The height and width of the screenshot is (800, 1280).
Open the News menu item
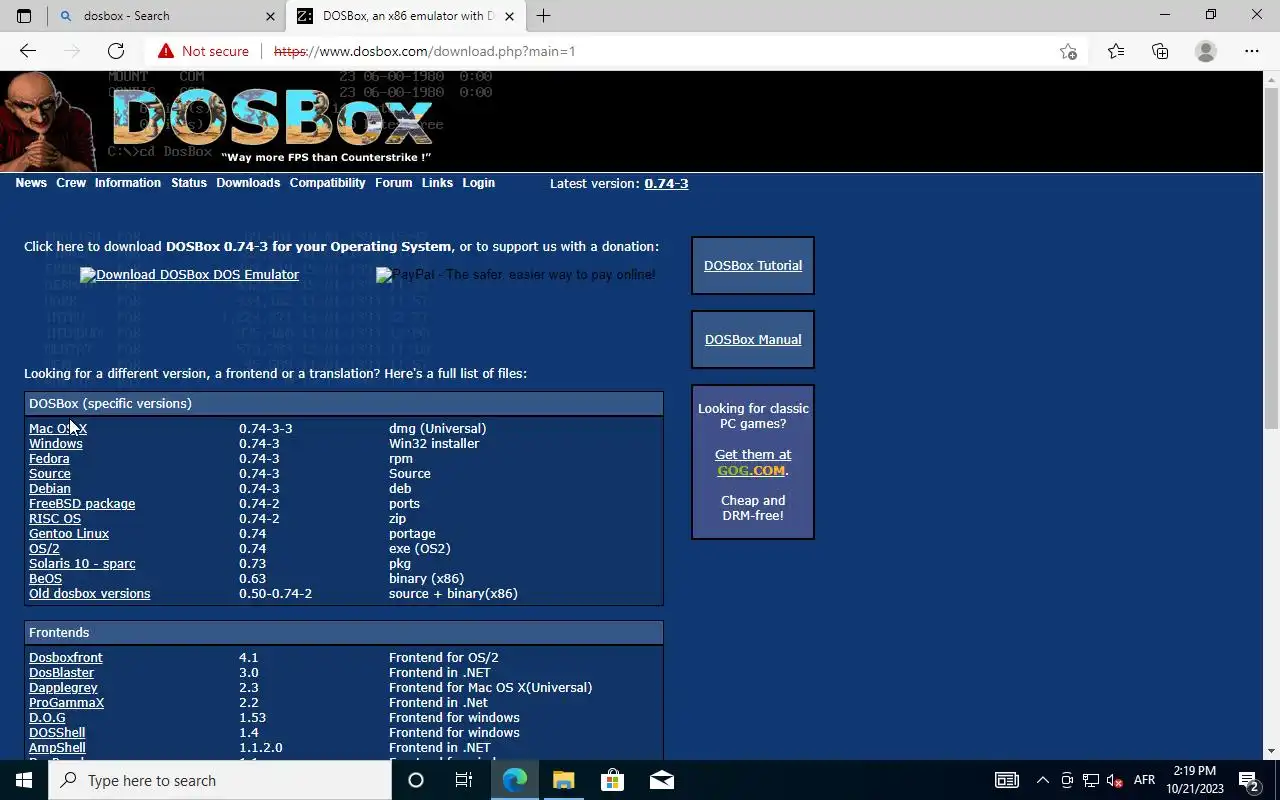click(31, 183)
